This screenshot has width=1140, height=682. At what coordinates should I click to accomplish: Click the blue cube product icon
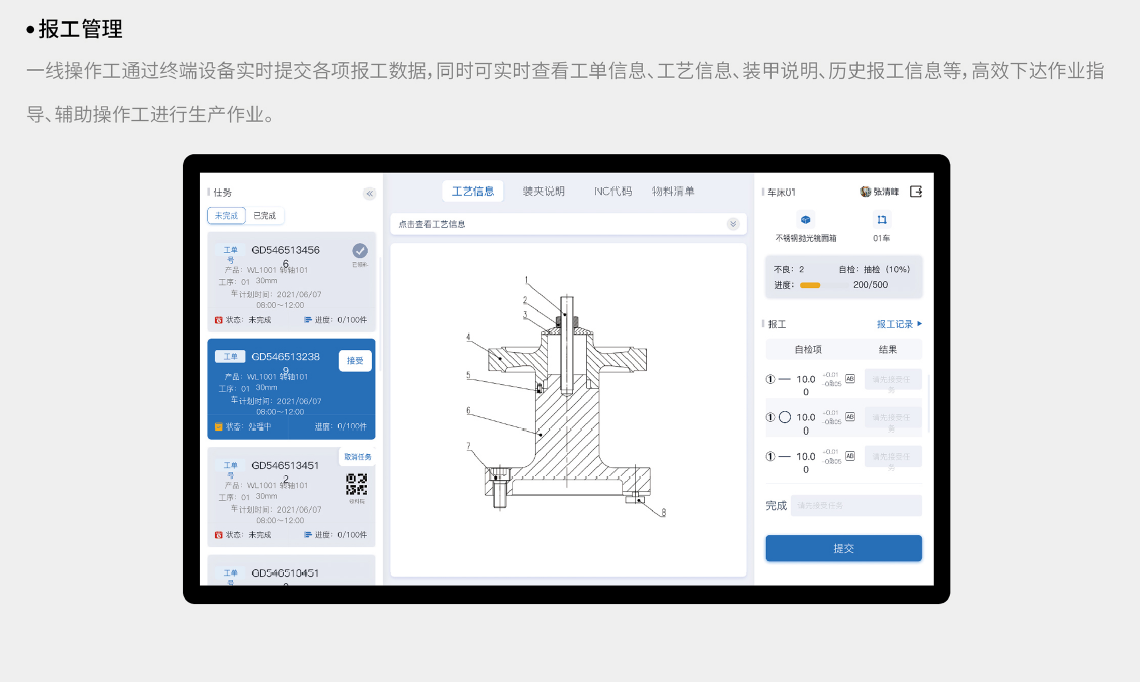coord(805,220)
